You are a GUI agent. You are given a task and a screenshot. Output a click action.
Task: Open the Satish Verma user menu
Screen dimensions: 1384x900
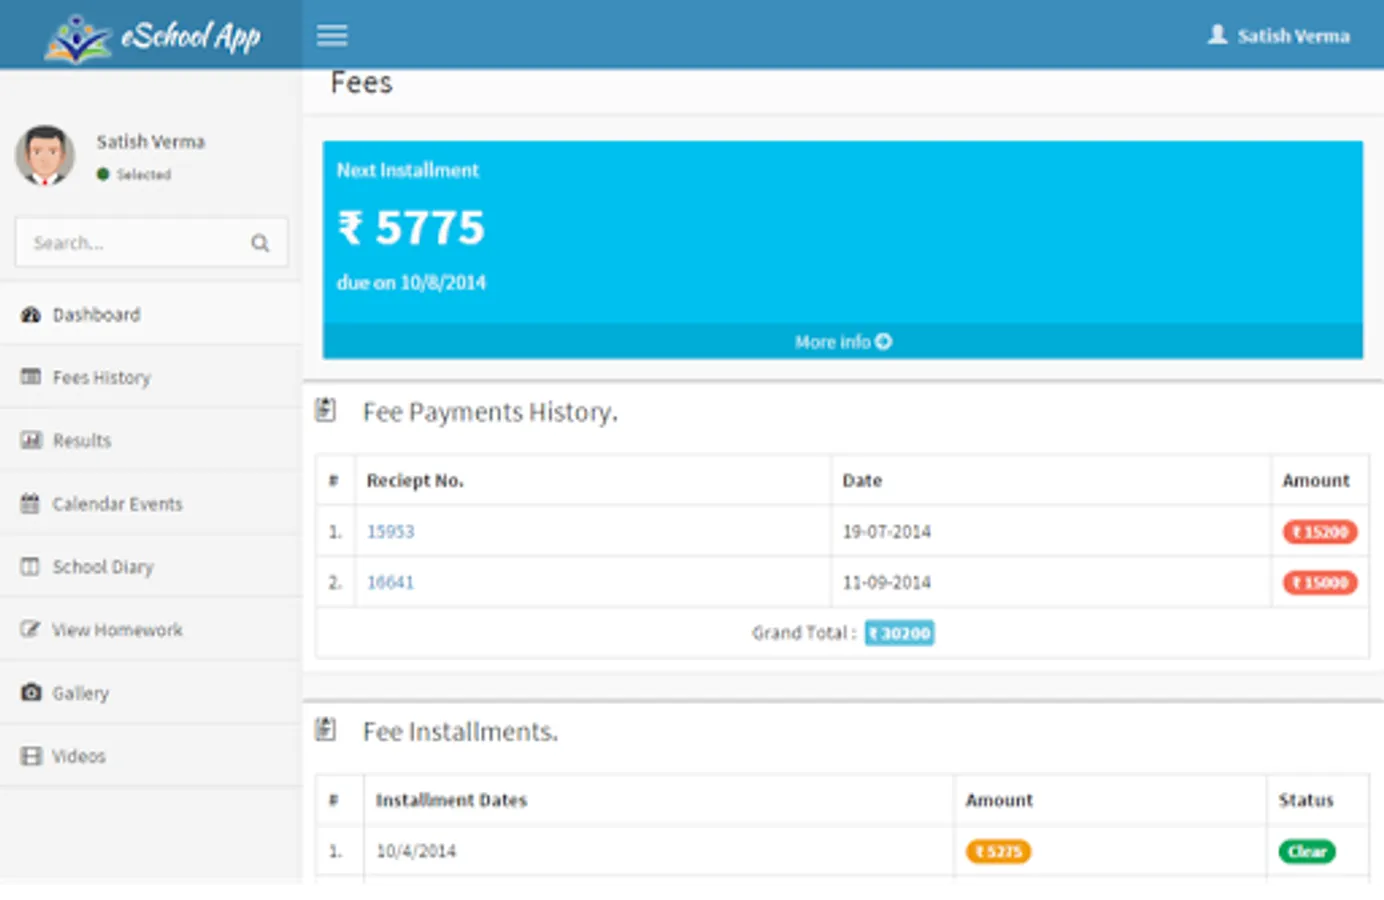coord(1278,35)
